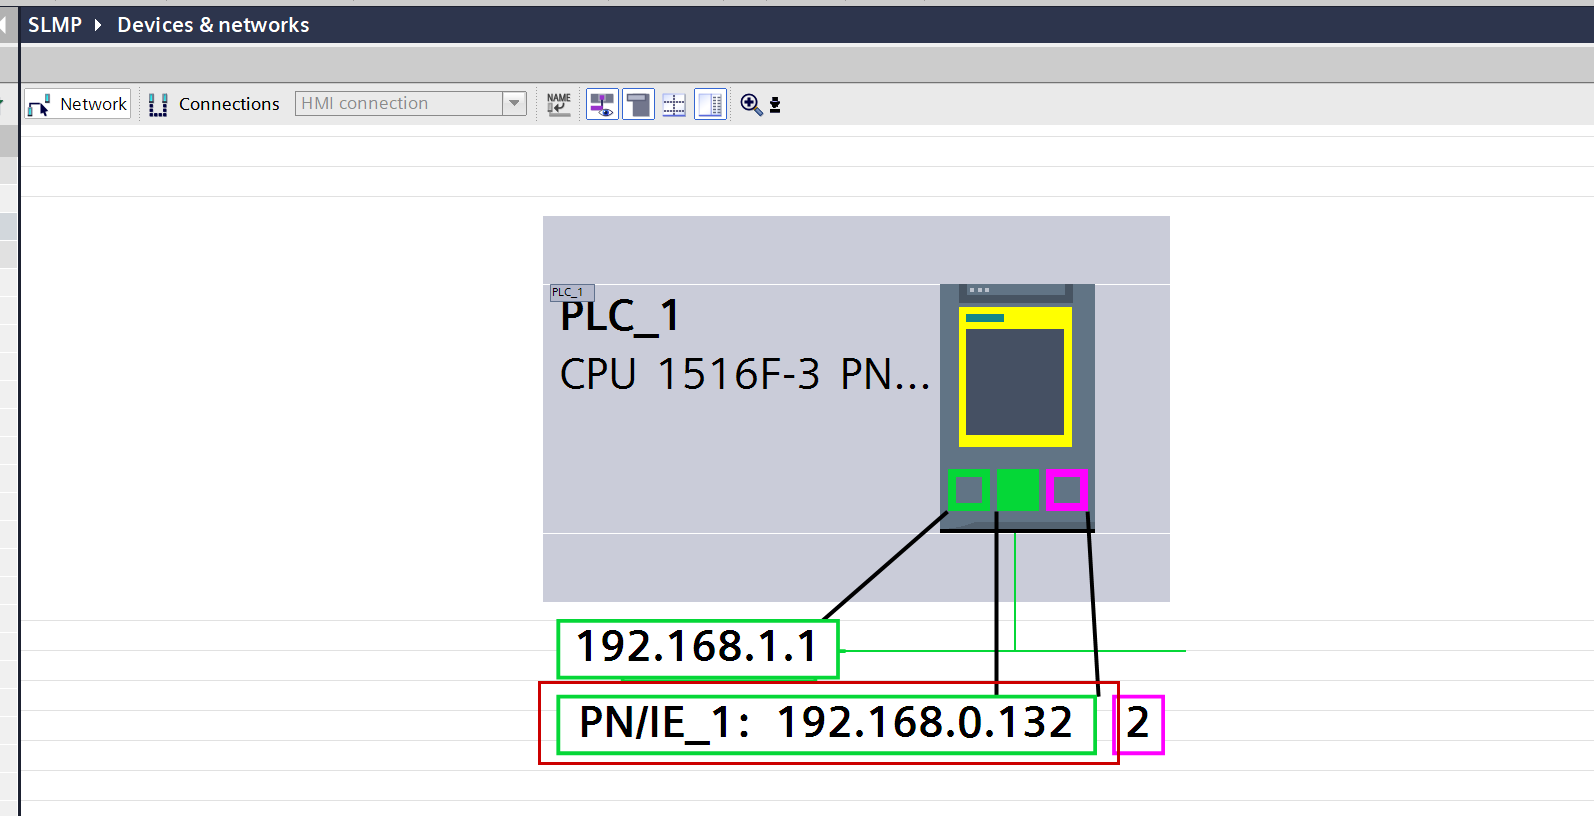Click the show hardware catalog panel icon
Screen dimensions: 1594x816
tap(710, 104)
